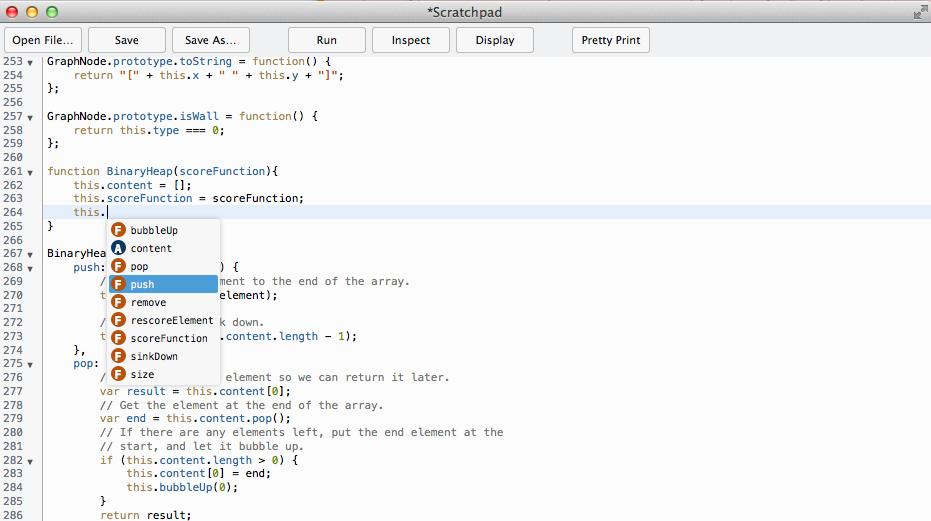Click the attribute icon beside content
The image size is (931, 521).
tap(119, 248)
